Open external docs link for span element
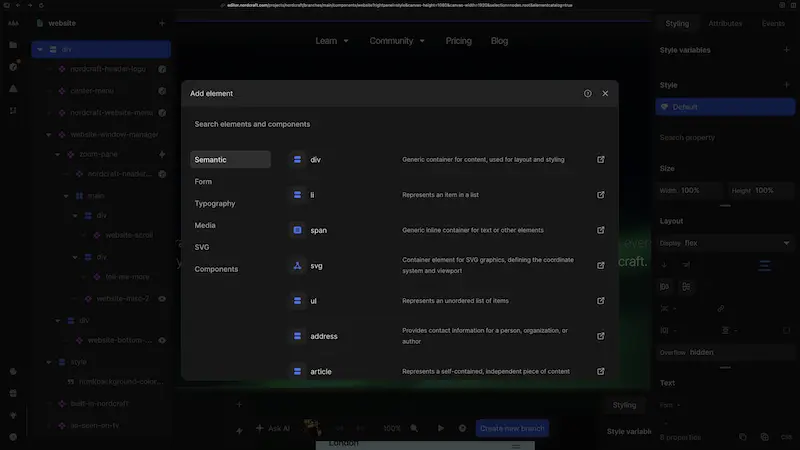Viewport: 800px width, 450px height. click(601, 230)
